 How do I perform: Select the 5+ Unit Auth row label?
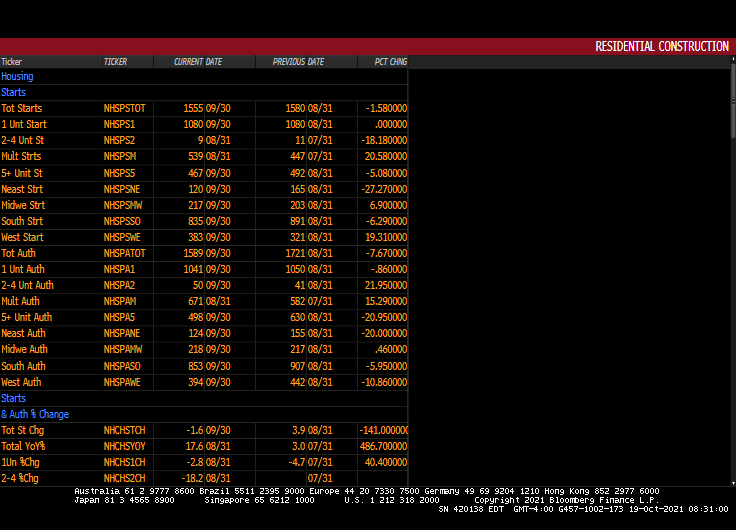27,317
